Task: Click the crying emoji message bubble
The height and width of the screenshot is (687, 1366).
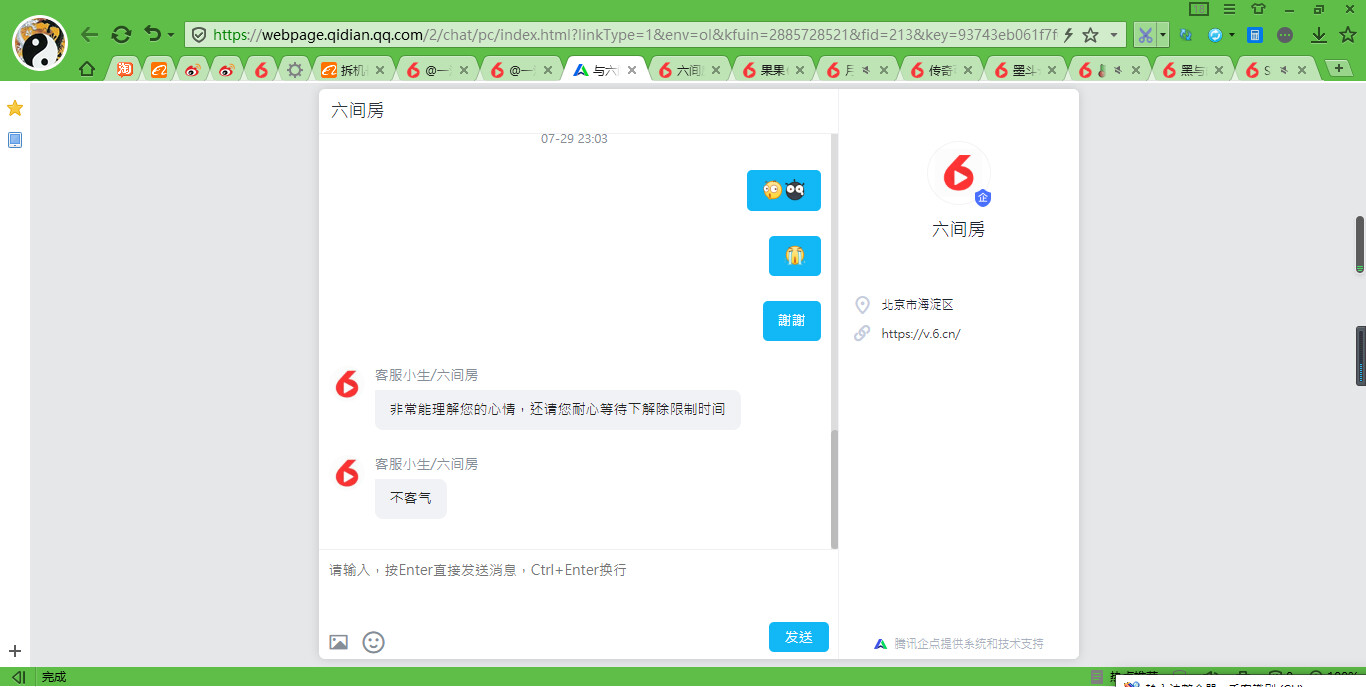Action: 795,256
